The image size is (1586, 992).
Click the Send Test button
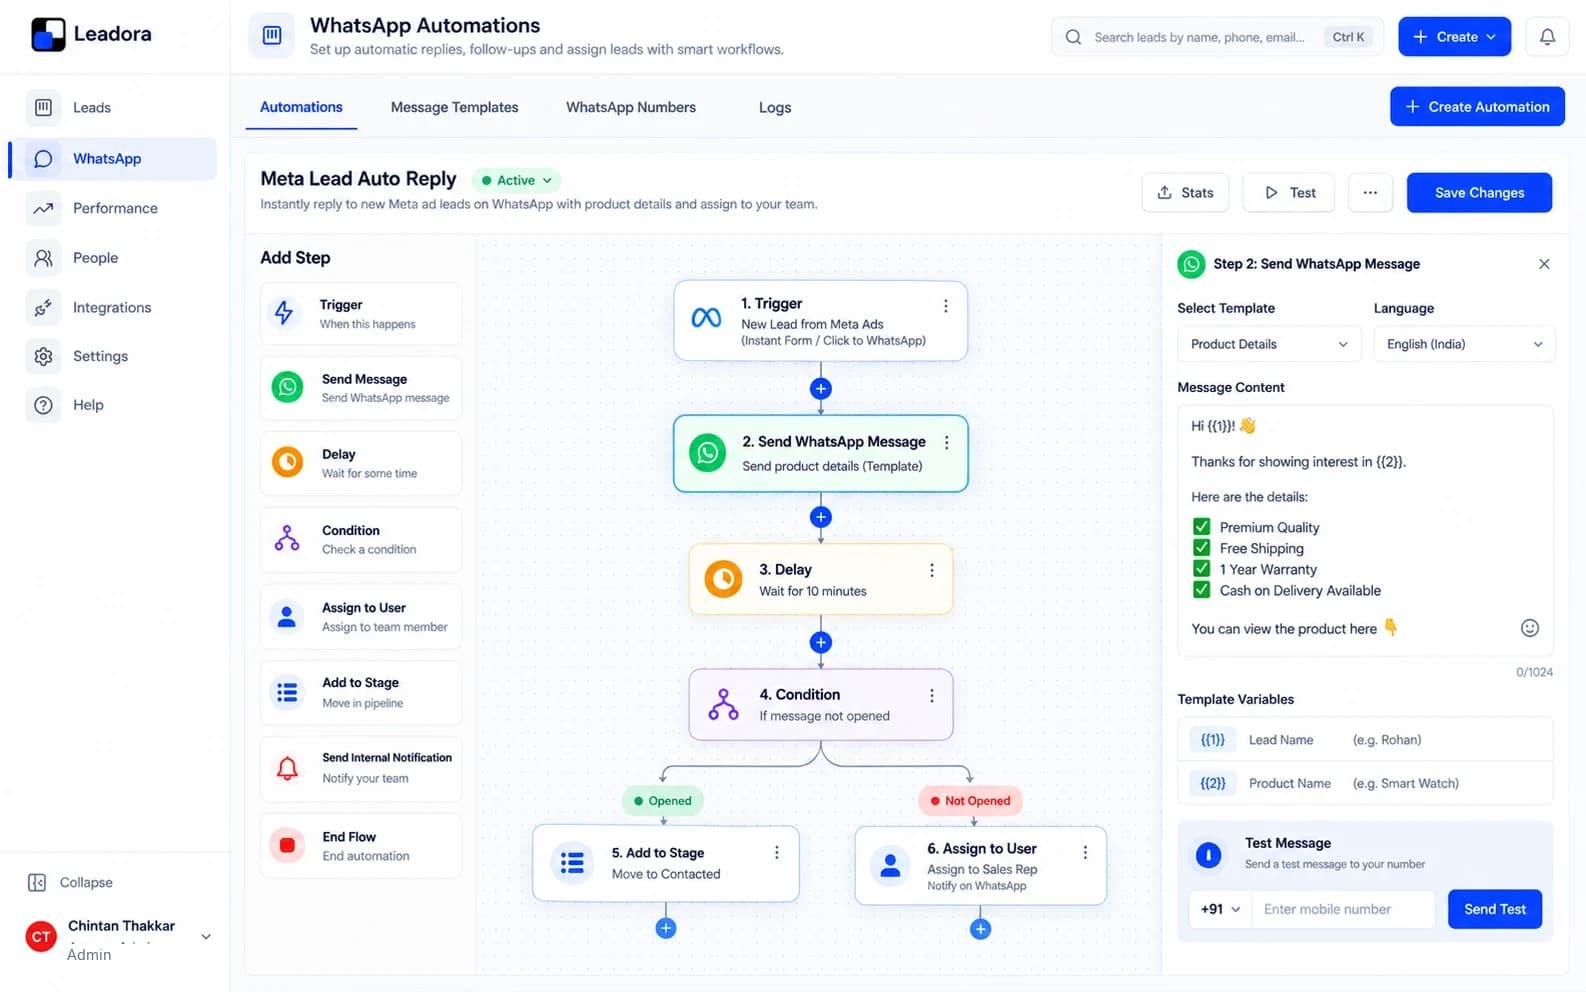(1495, 909)
